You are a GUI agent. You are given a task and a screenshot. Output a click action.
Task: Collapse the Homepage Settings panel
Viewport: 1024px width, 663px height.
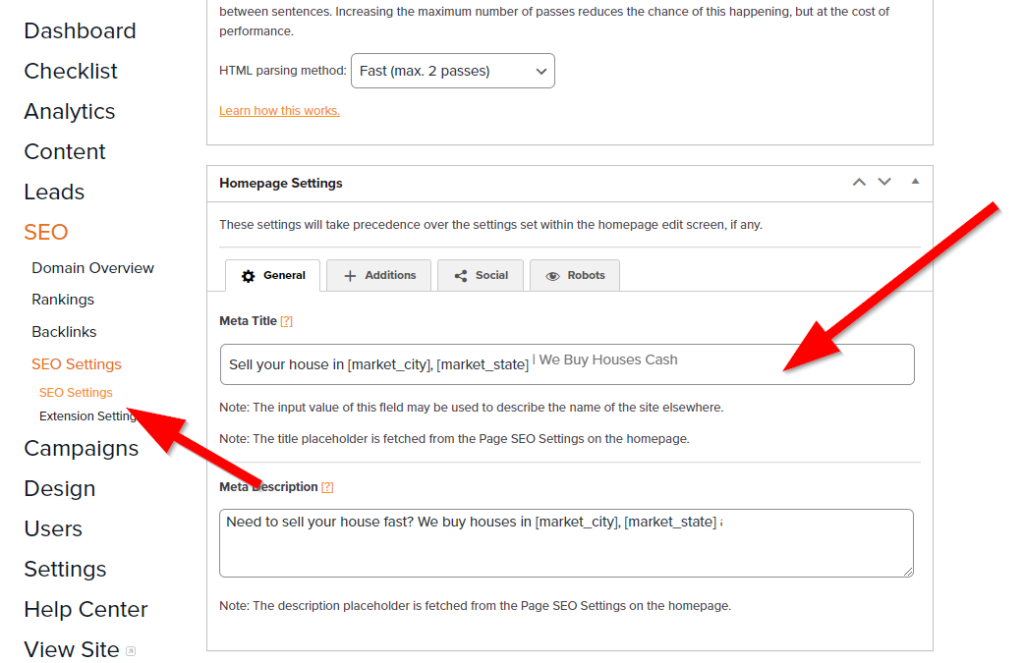(915, 182)
